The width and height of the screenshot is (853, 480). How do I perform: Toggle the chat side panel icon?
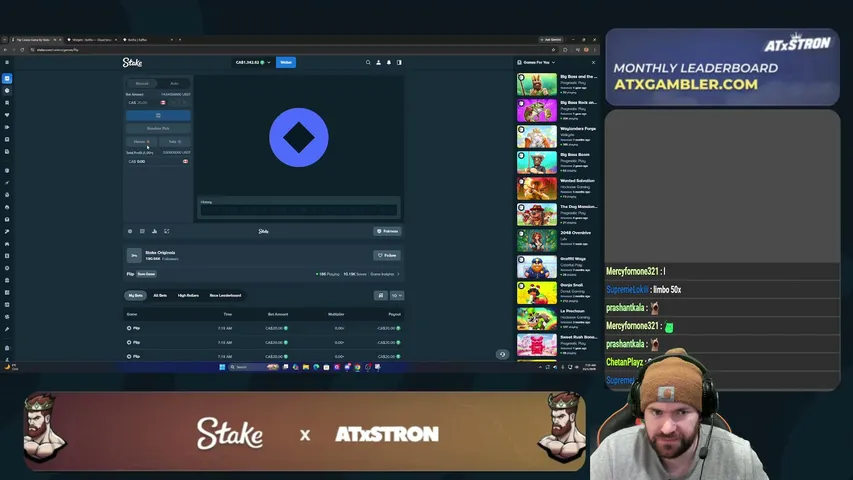pos(399,63)
